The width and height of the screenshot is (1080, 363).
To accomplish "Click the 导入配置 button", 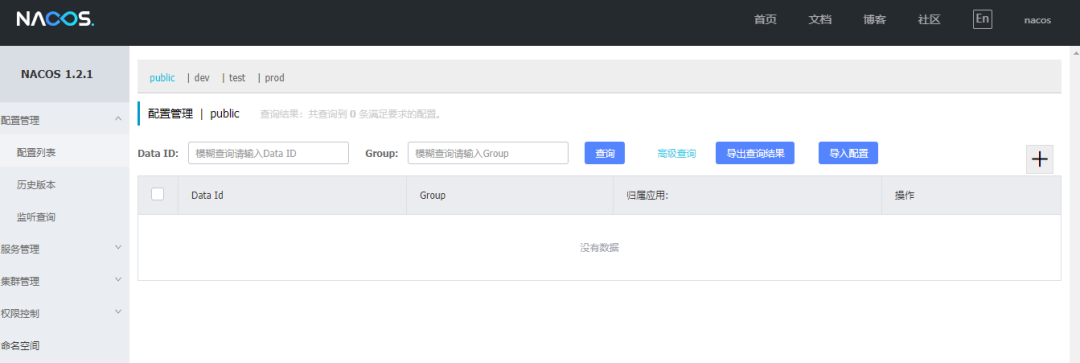I will coord(848,153).
